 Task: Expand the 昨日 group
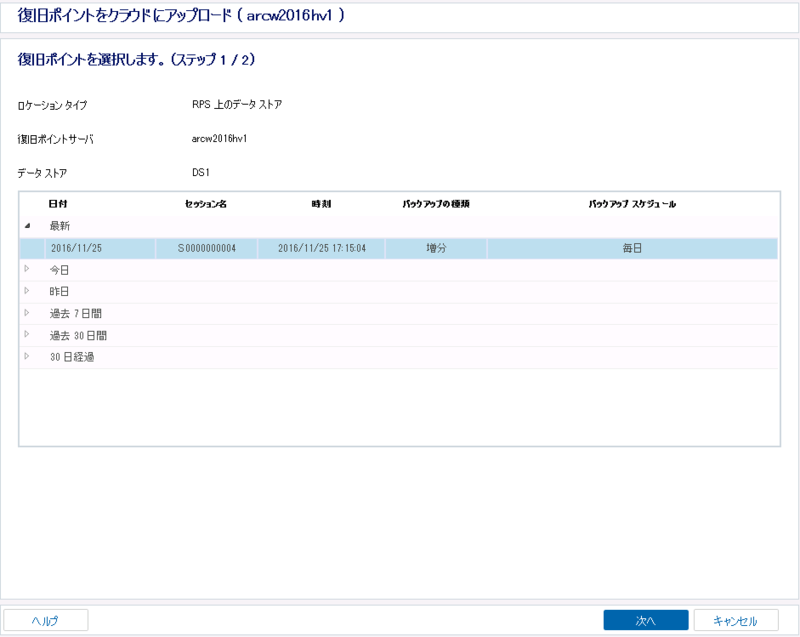[27, 291]
